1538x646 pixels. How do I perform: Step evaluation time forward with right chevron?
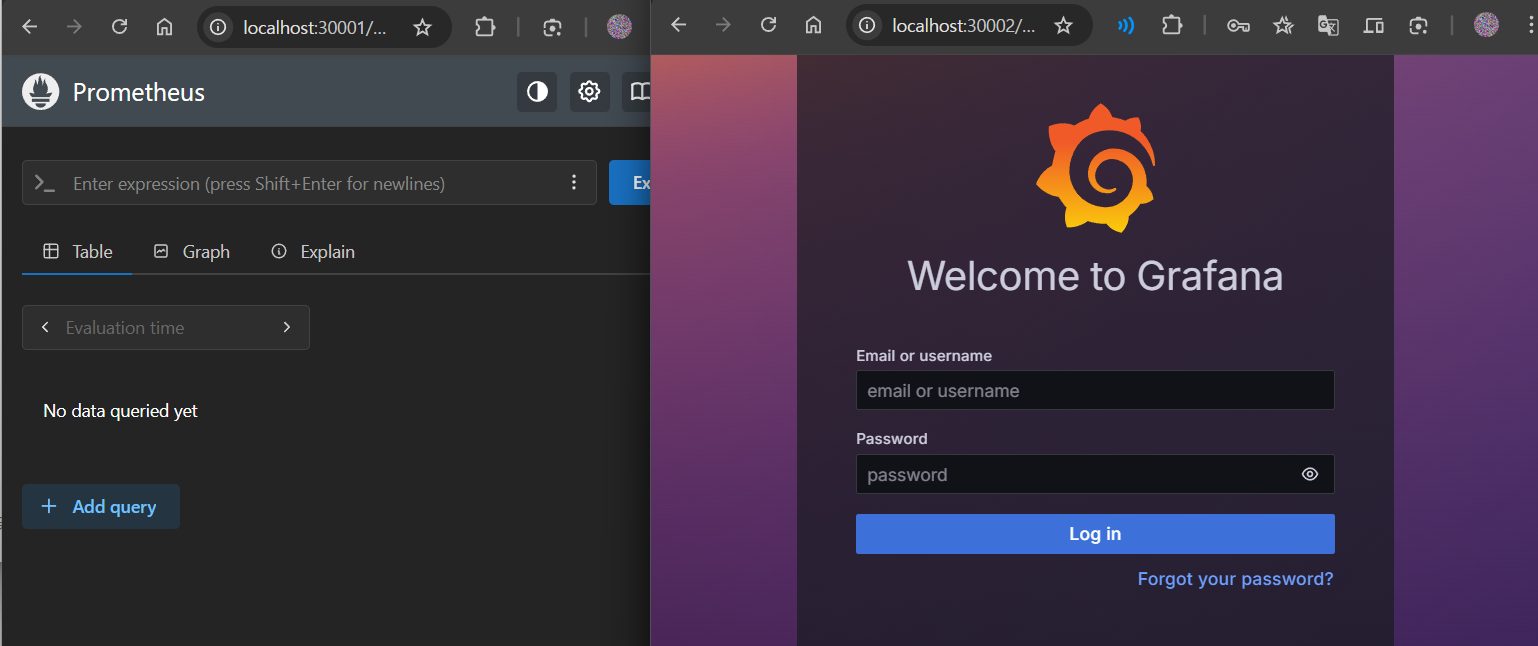click(287, 327)
